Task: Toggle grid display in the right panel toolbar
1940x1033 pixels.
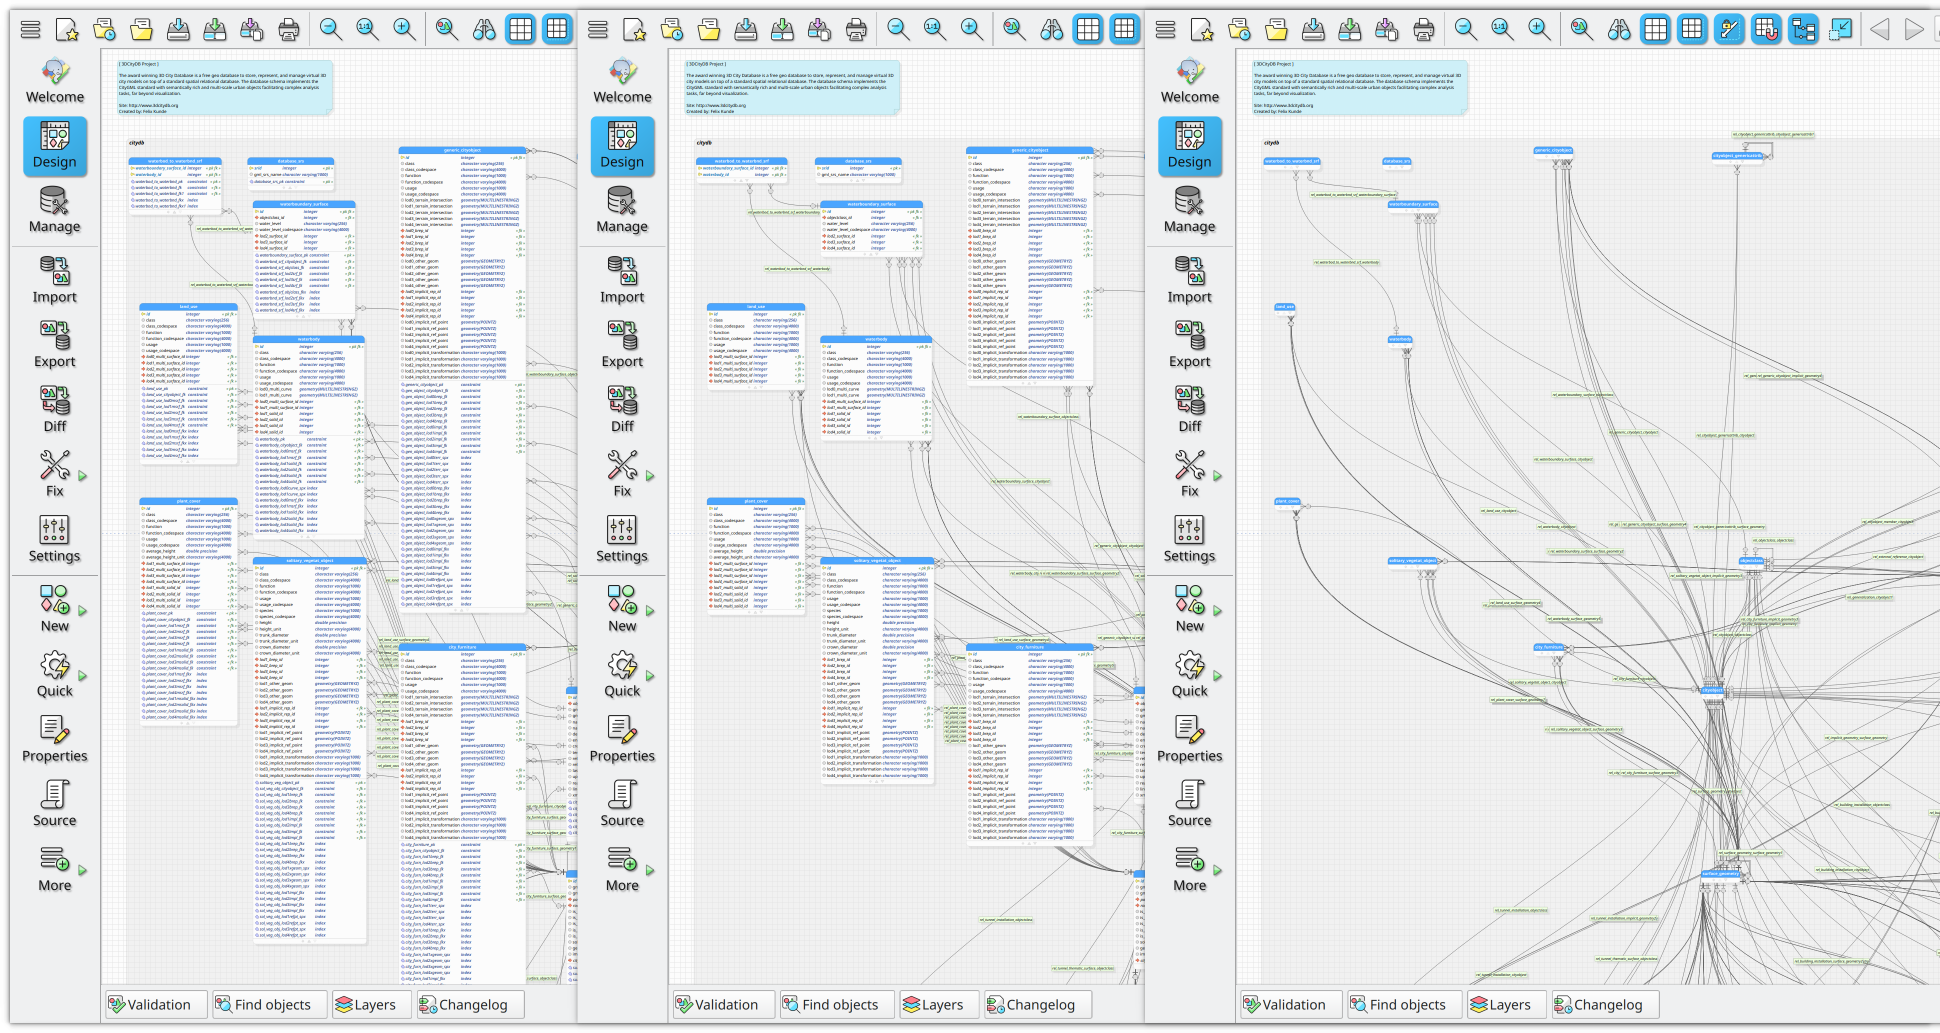Action: [1656, 30]
